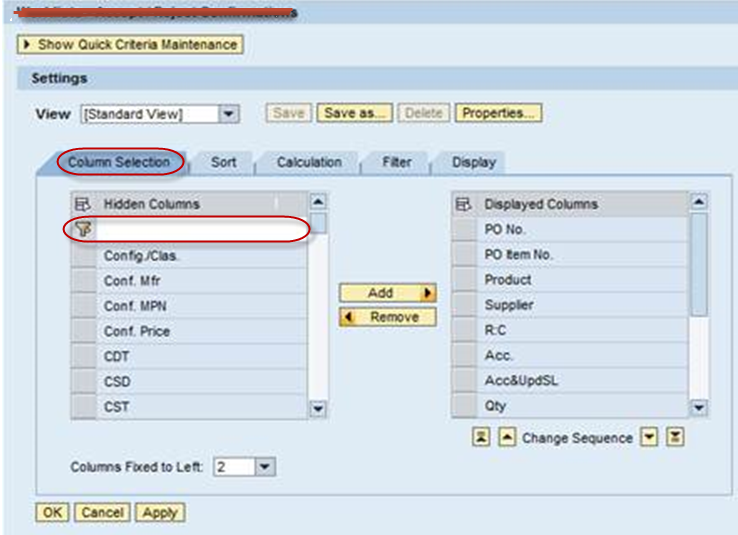Click row selector beside PO No.
The image size is (738, 535).
(465, 230)
